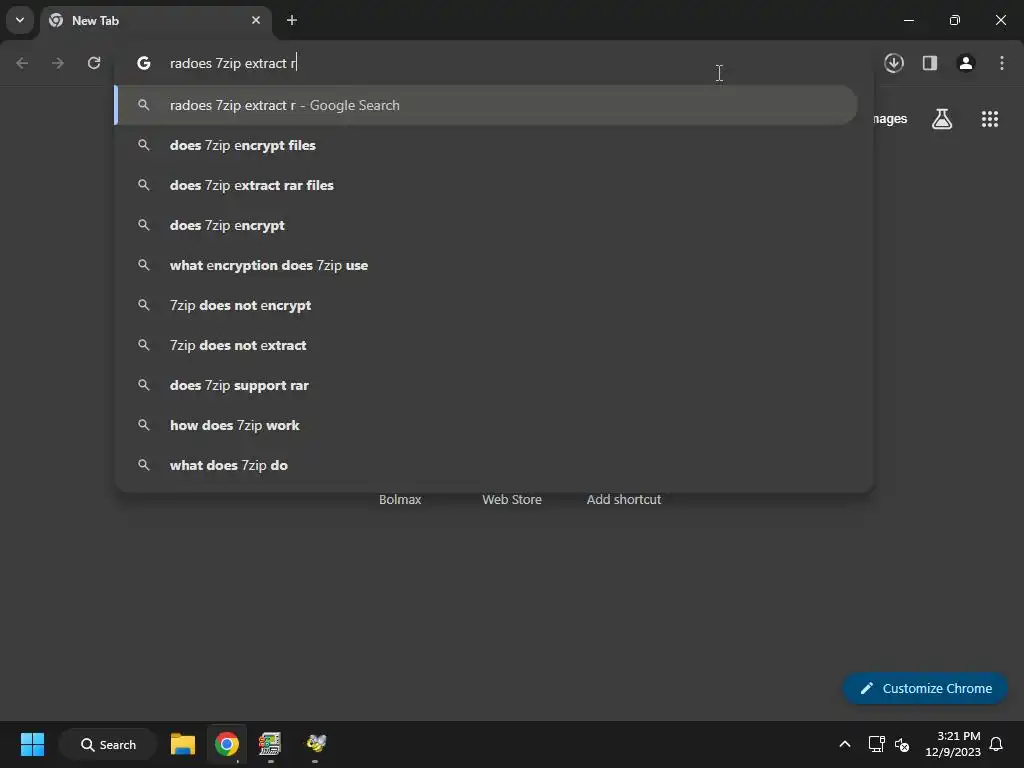Open the Images link
Viewport: 1024px width, 768px height.
click(890, 119)
